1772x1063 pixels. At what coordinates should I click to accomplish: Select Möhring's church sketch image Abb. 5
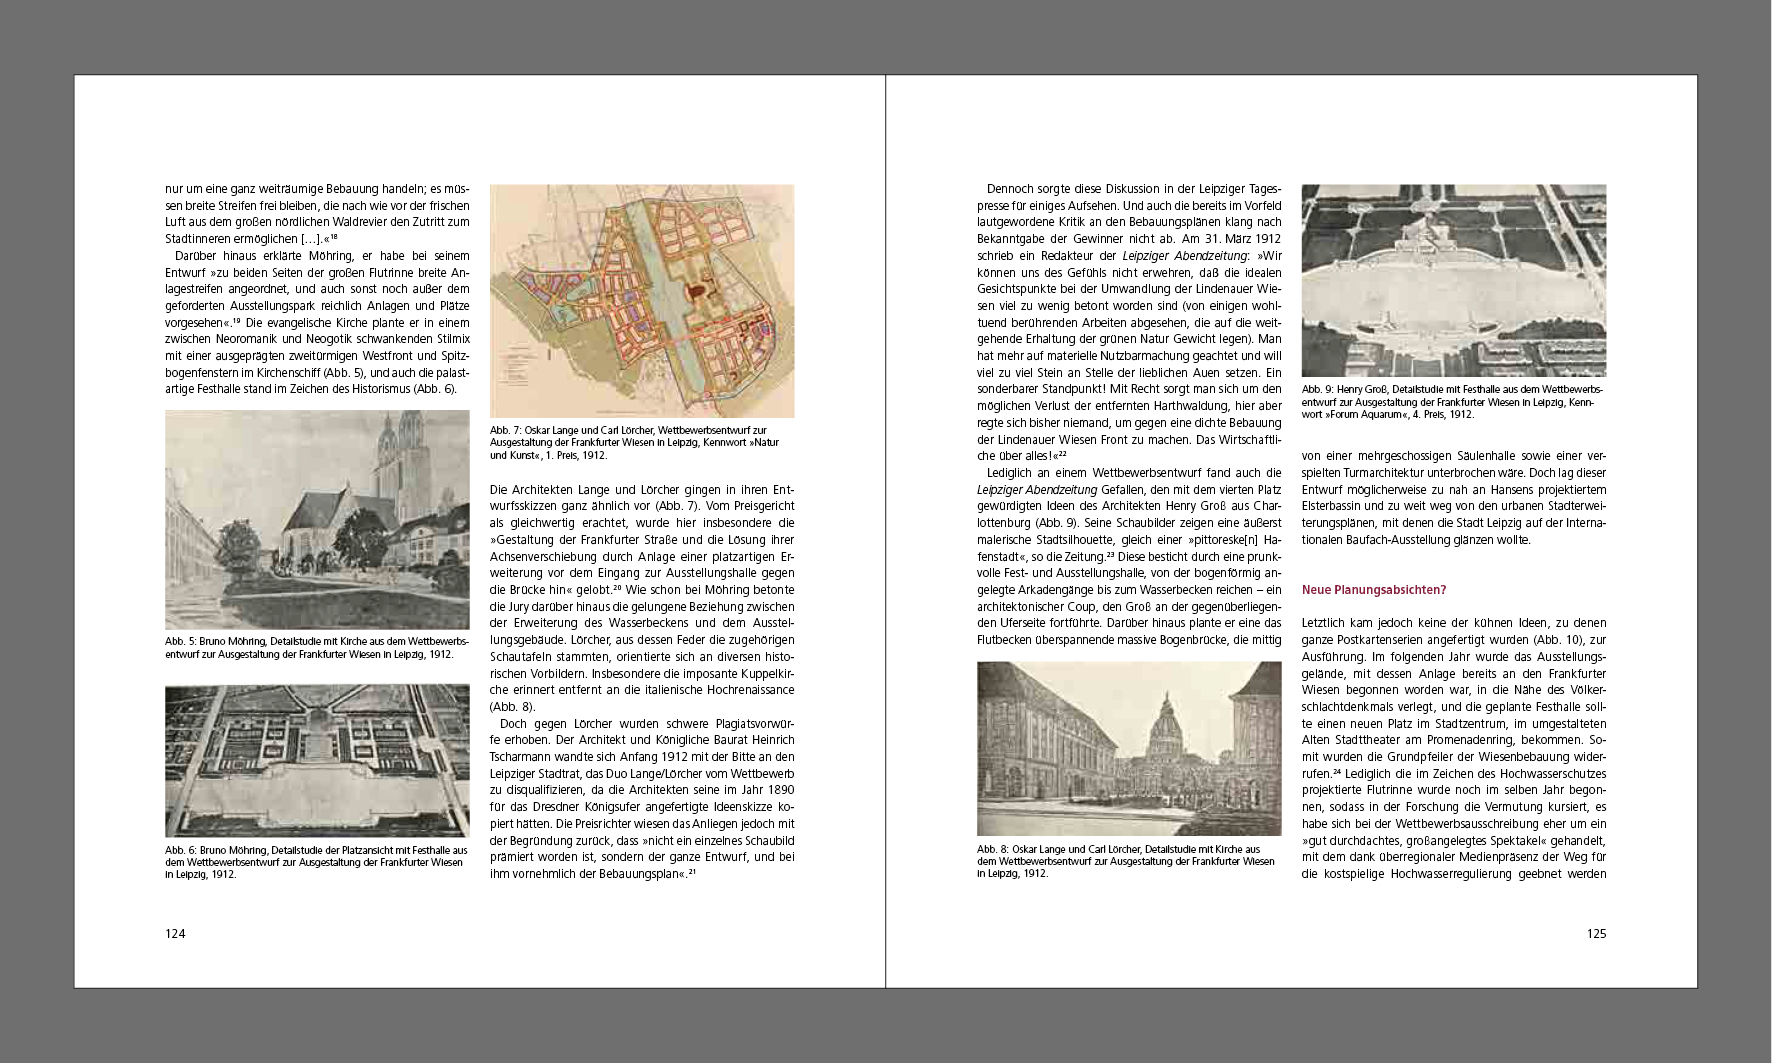(x=317, y=519)
